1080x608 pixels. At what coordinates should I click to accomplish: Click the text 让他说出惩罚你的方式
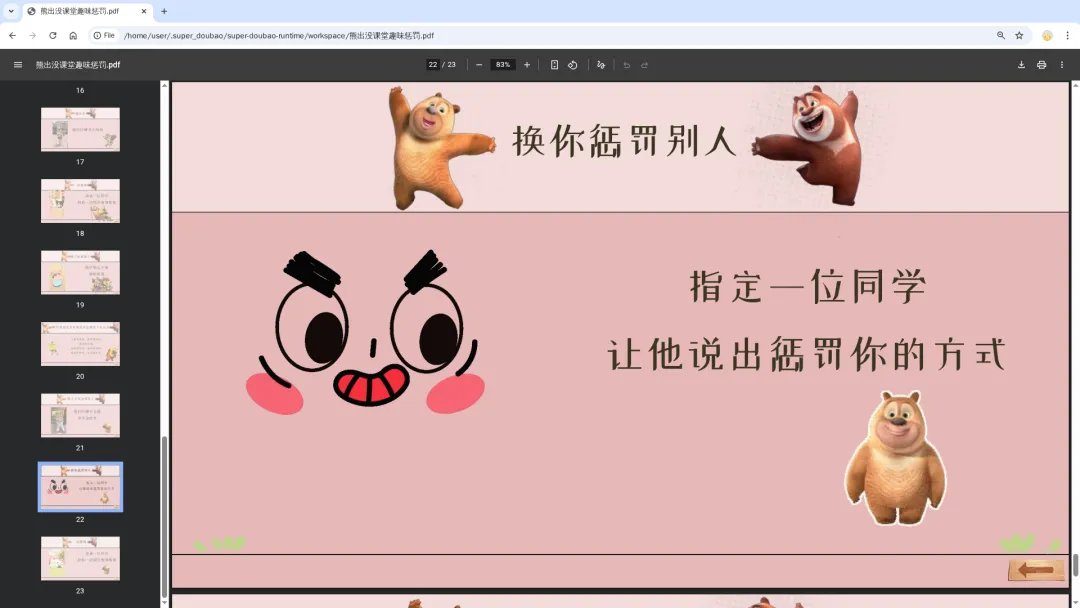(x=807, y=355)
